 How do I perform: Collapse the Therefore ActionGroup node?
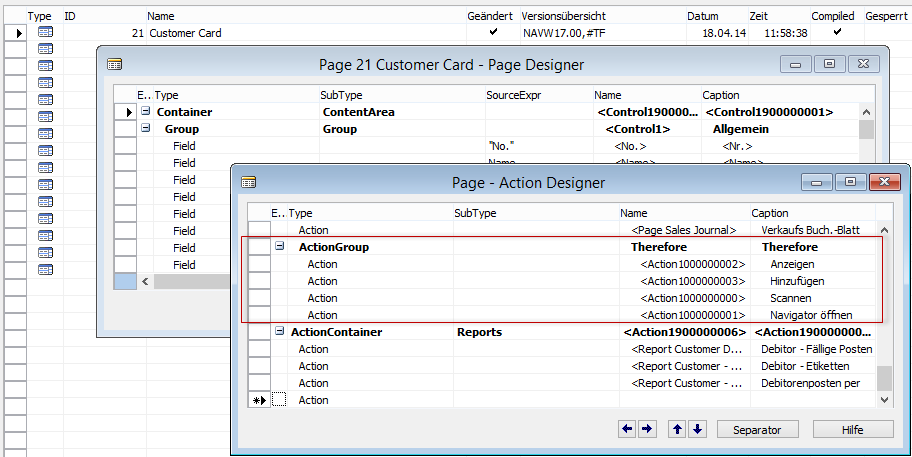click(x=280, y=247)
